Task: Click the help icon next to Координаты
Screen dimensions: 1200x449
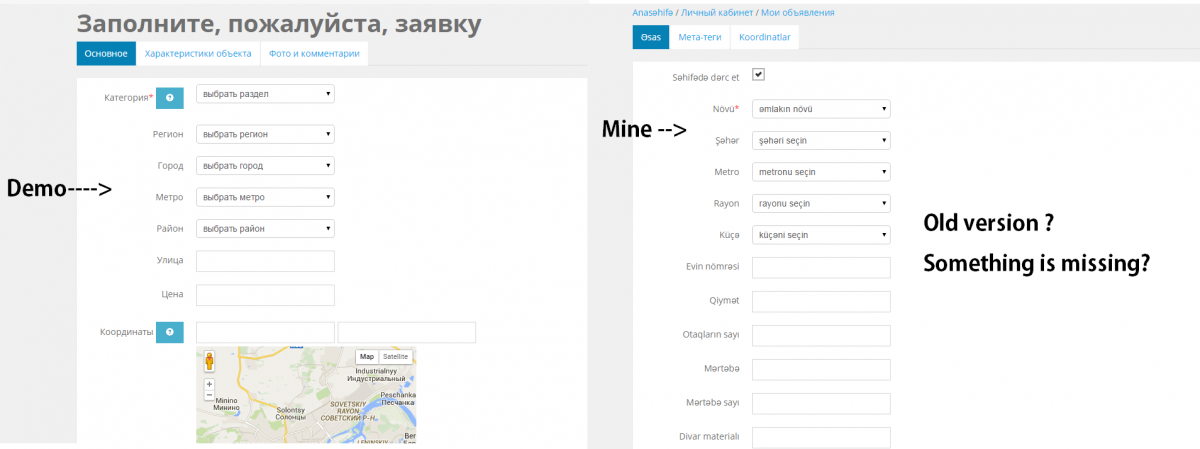Action: (170, 333)
